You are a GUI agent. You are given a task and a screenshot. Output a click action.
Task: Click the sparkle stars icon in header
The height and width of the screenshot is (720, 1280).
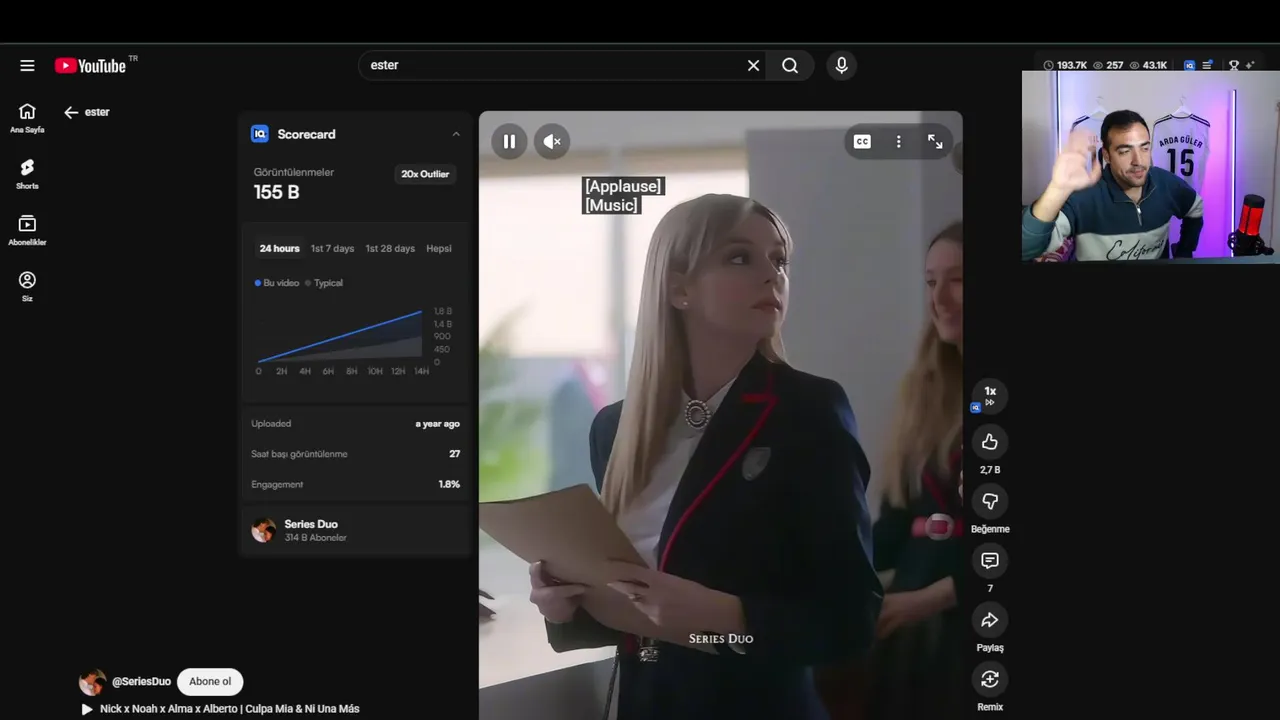pyautogui.click(x=1250, y=66)
